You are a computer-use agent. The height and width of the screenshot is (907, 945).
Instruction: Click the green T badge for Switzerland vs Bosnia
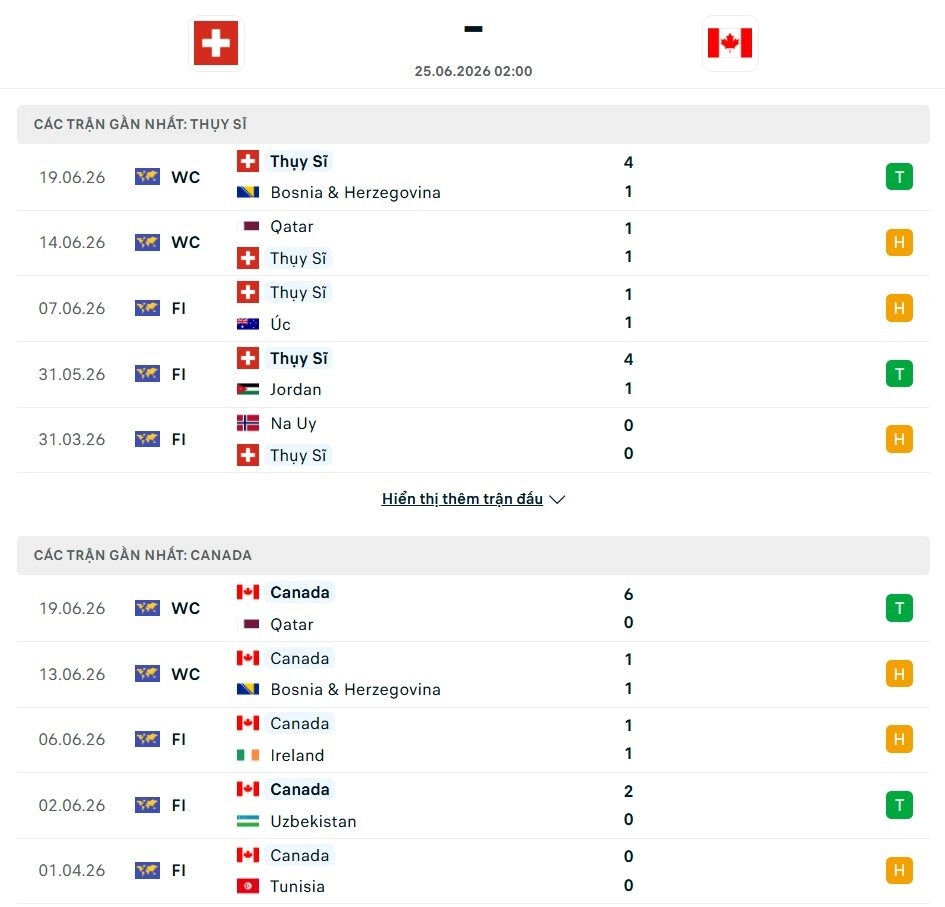tap(899, 177)
